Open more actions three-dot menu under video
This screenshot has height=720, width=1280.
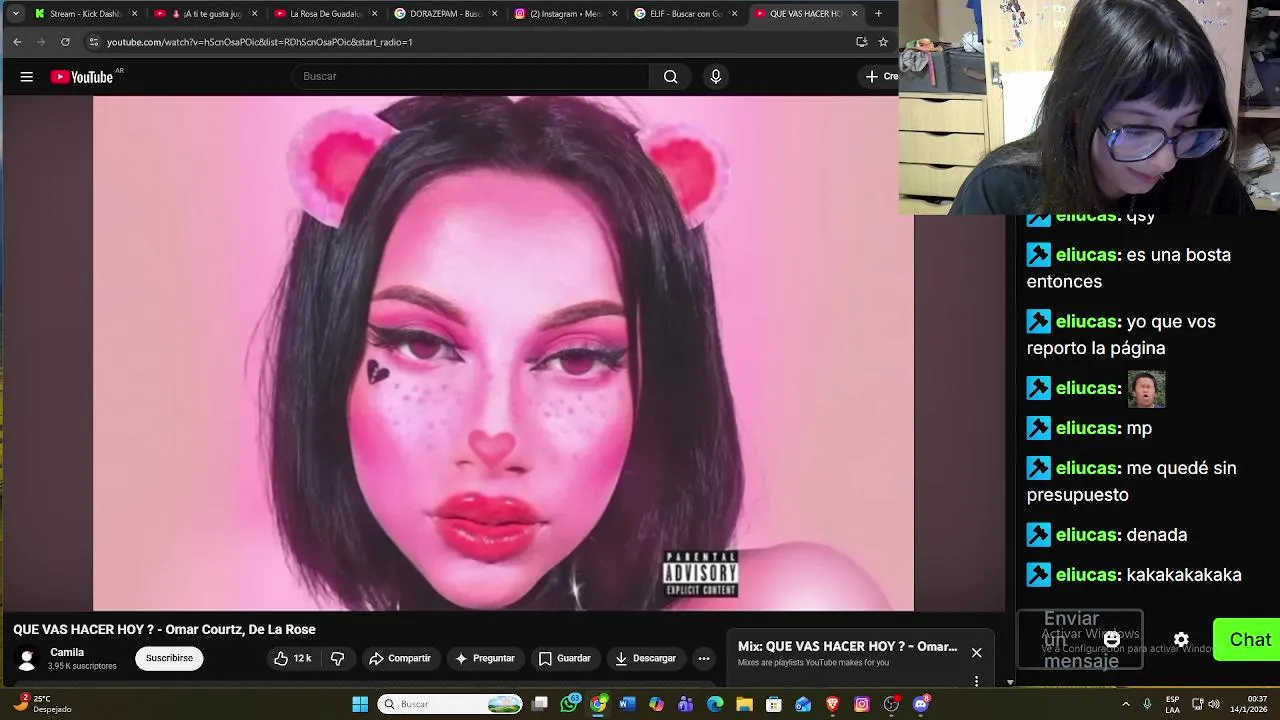coord(704,658)
